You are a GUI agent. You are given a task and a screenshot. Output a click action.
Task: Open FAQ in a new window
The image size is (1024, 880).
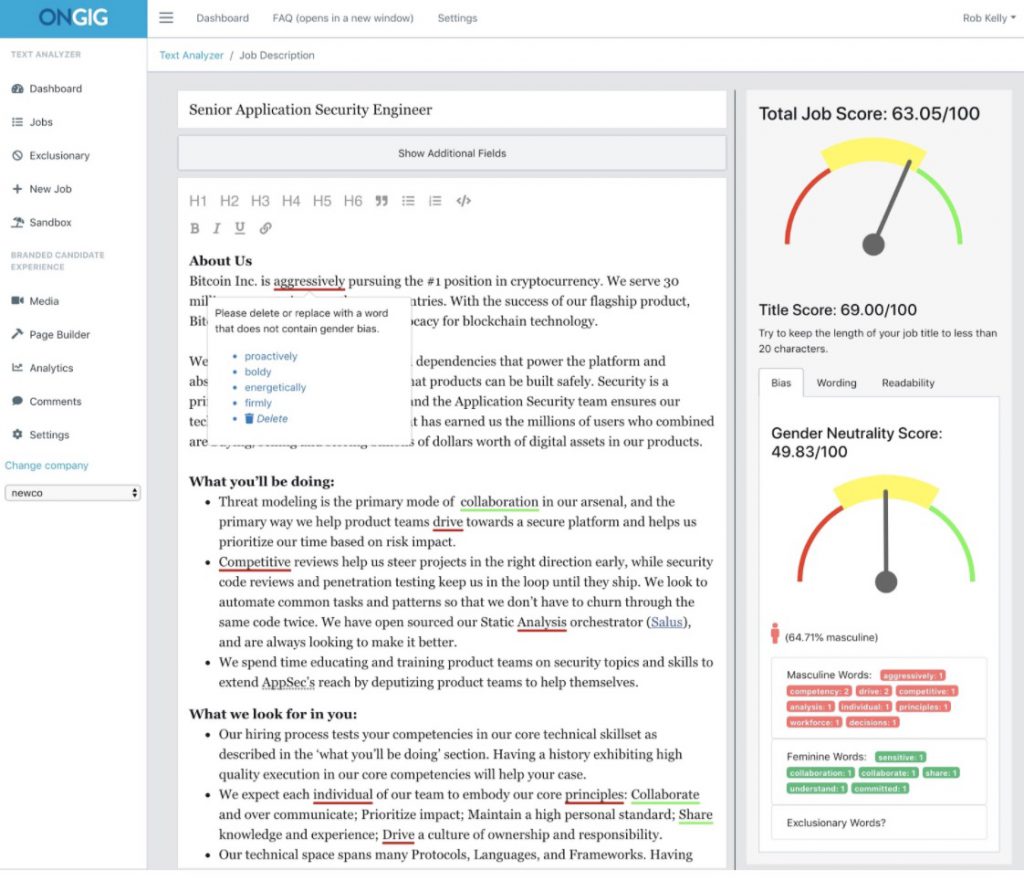[343, 18]
